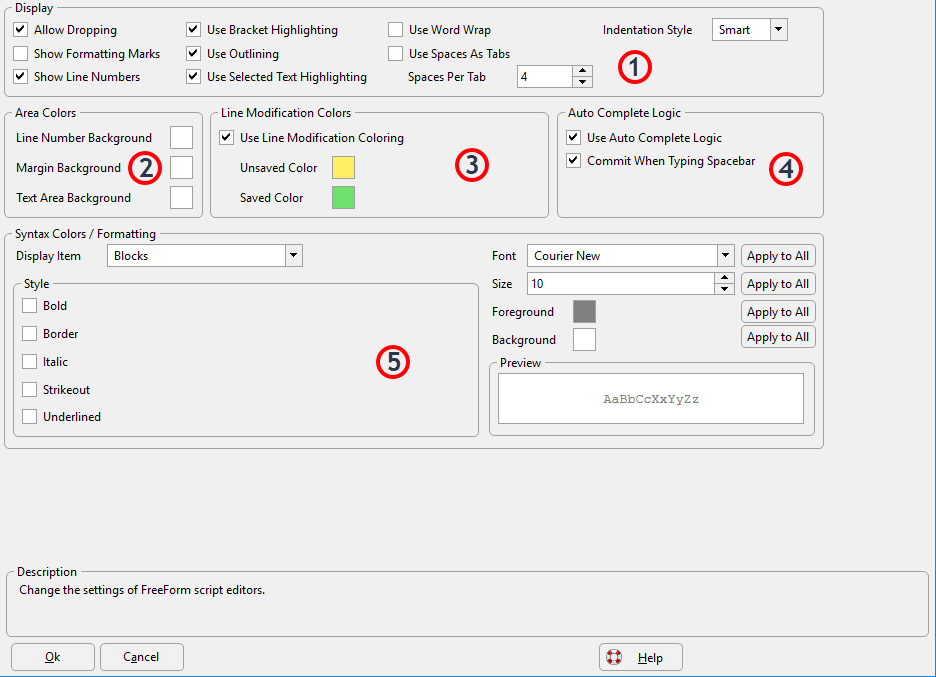The height and width of the screenshot is (677, 936).
Task: Open the syntax Background color swatch
Action: coord(584,339)
